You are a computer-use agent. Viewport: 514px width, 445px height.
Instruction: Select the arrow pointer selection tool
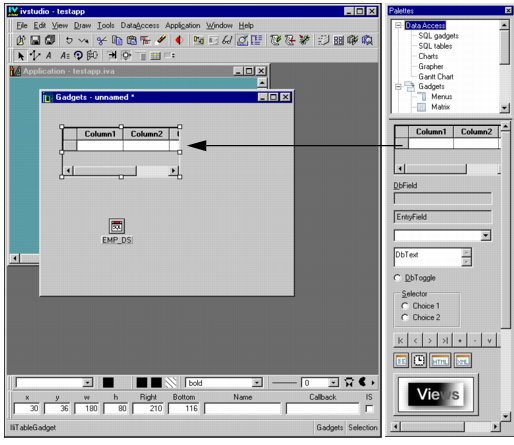coord(21,56)
